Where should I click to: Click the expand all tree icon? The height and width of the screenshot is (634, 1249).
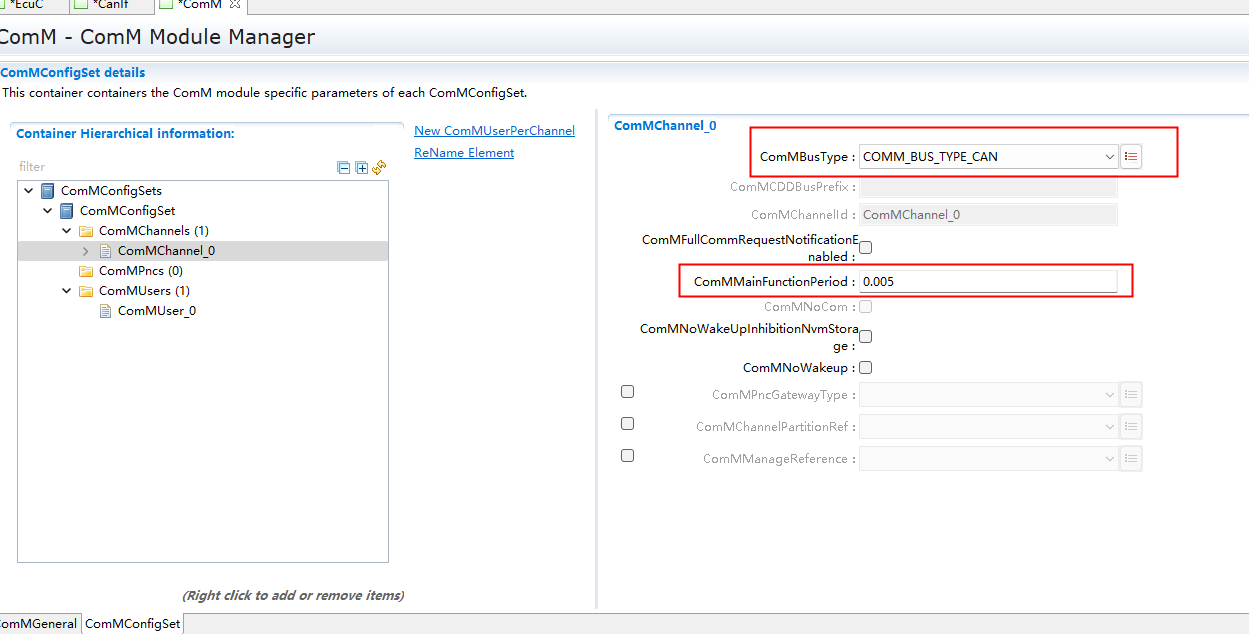click(361, 168)
